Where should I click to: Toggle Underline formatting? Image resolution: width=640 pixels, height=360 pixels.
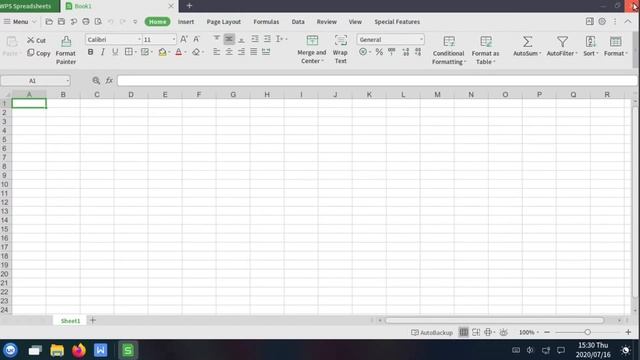115,52
